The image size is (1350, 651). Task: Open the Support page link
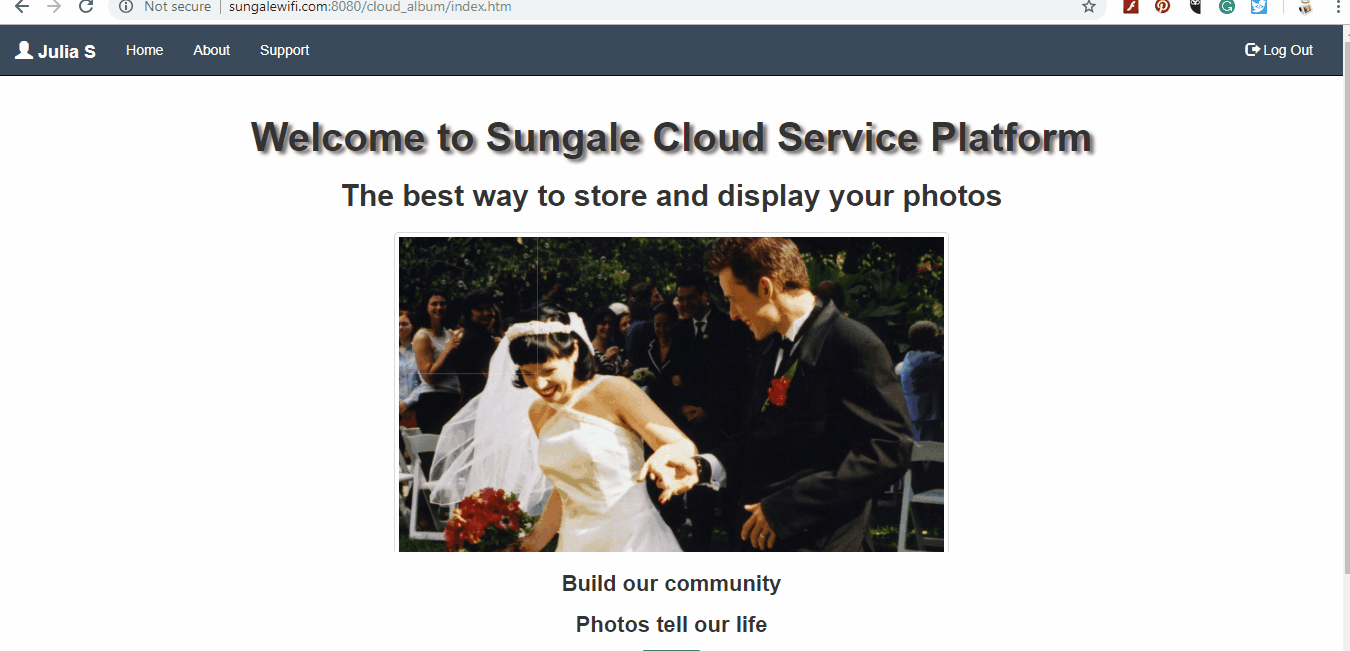click(284, 50)
